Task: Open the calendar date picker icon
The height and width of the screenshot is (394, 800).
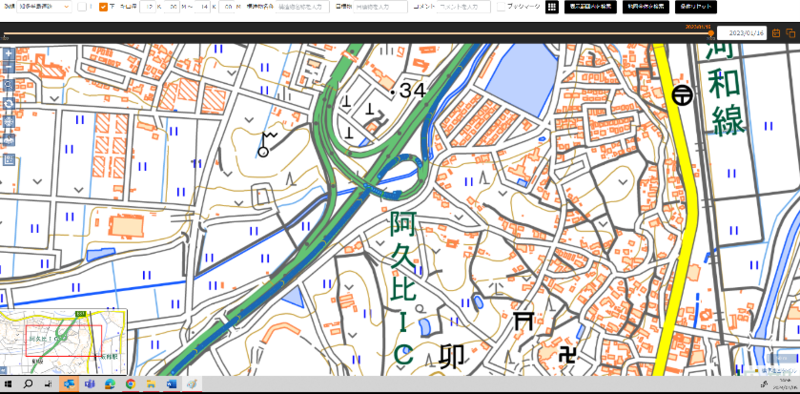Action: (x=776, y=33)
